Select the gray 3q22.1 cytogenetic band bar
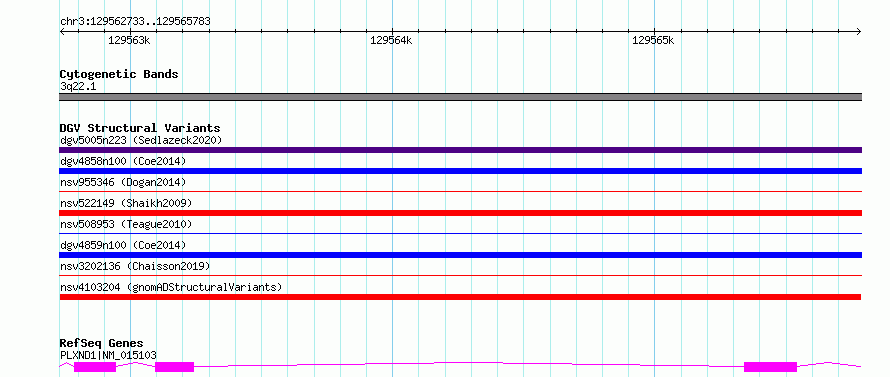The width and height of the screenshot is (890, 377). pyautogui.click(x=460, y=97)
